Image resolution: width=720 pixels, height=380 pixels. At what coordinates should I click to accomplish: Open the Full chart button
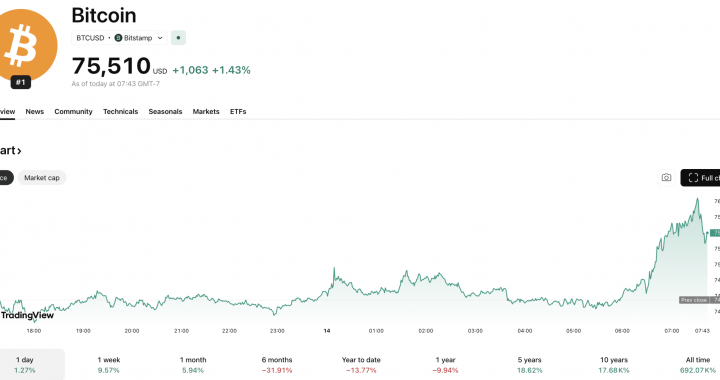pos(700,178)
